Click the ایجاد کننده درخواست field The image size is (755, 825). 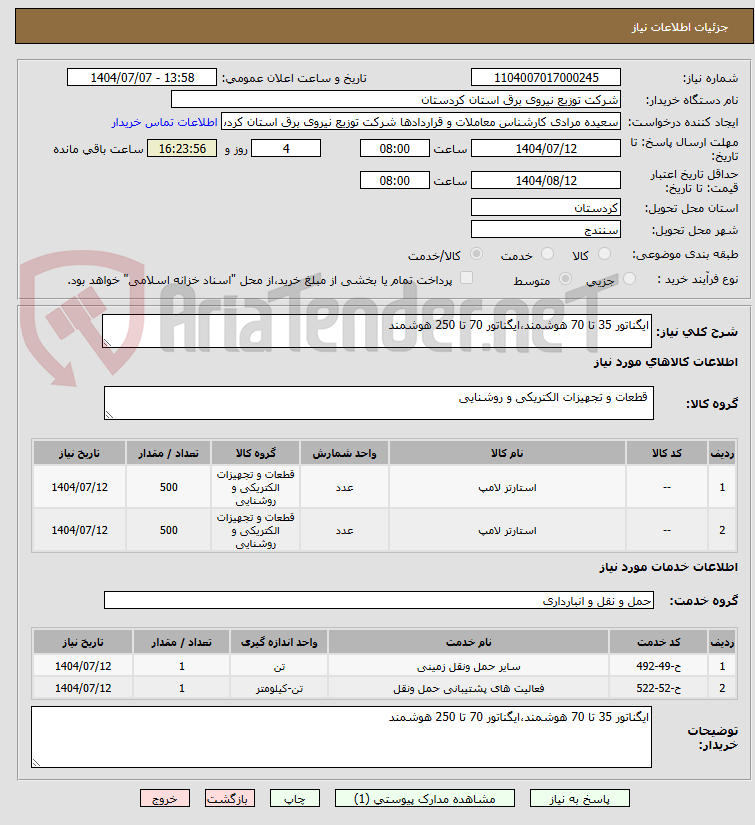pyautogui.click(x=421, y=122)
